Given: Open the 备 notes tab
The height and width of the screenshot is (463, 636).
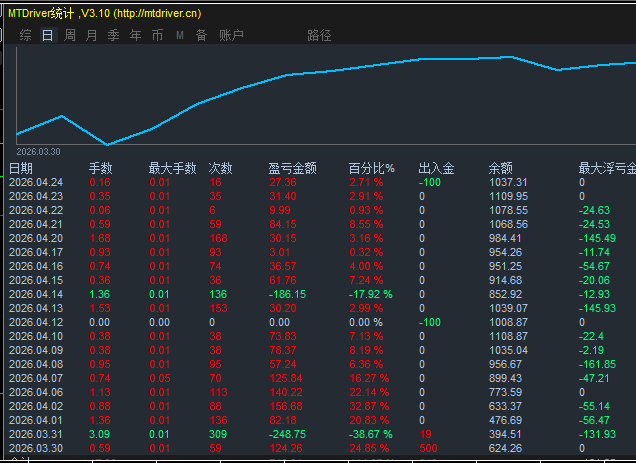Looking at the screenshot, I should click(202, 35).
